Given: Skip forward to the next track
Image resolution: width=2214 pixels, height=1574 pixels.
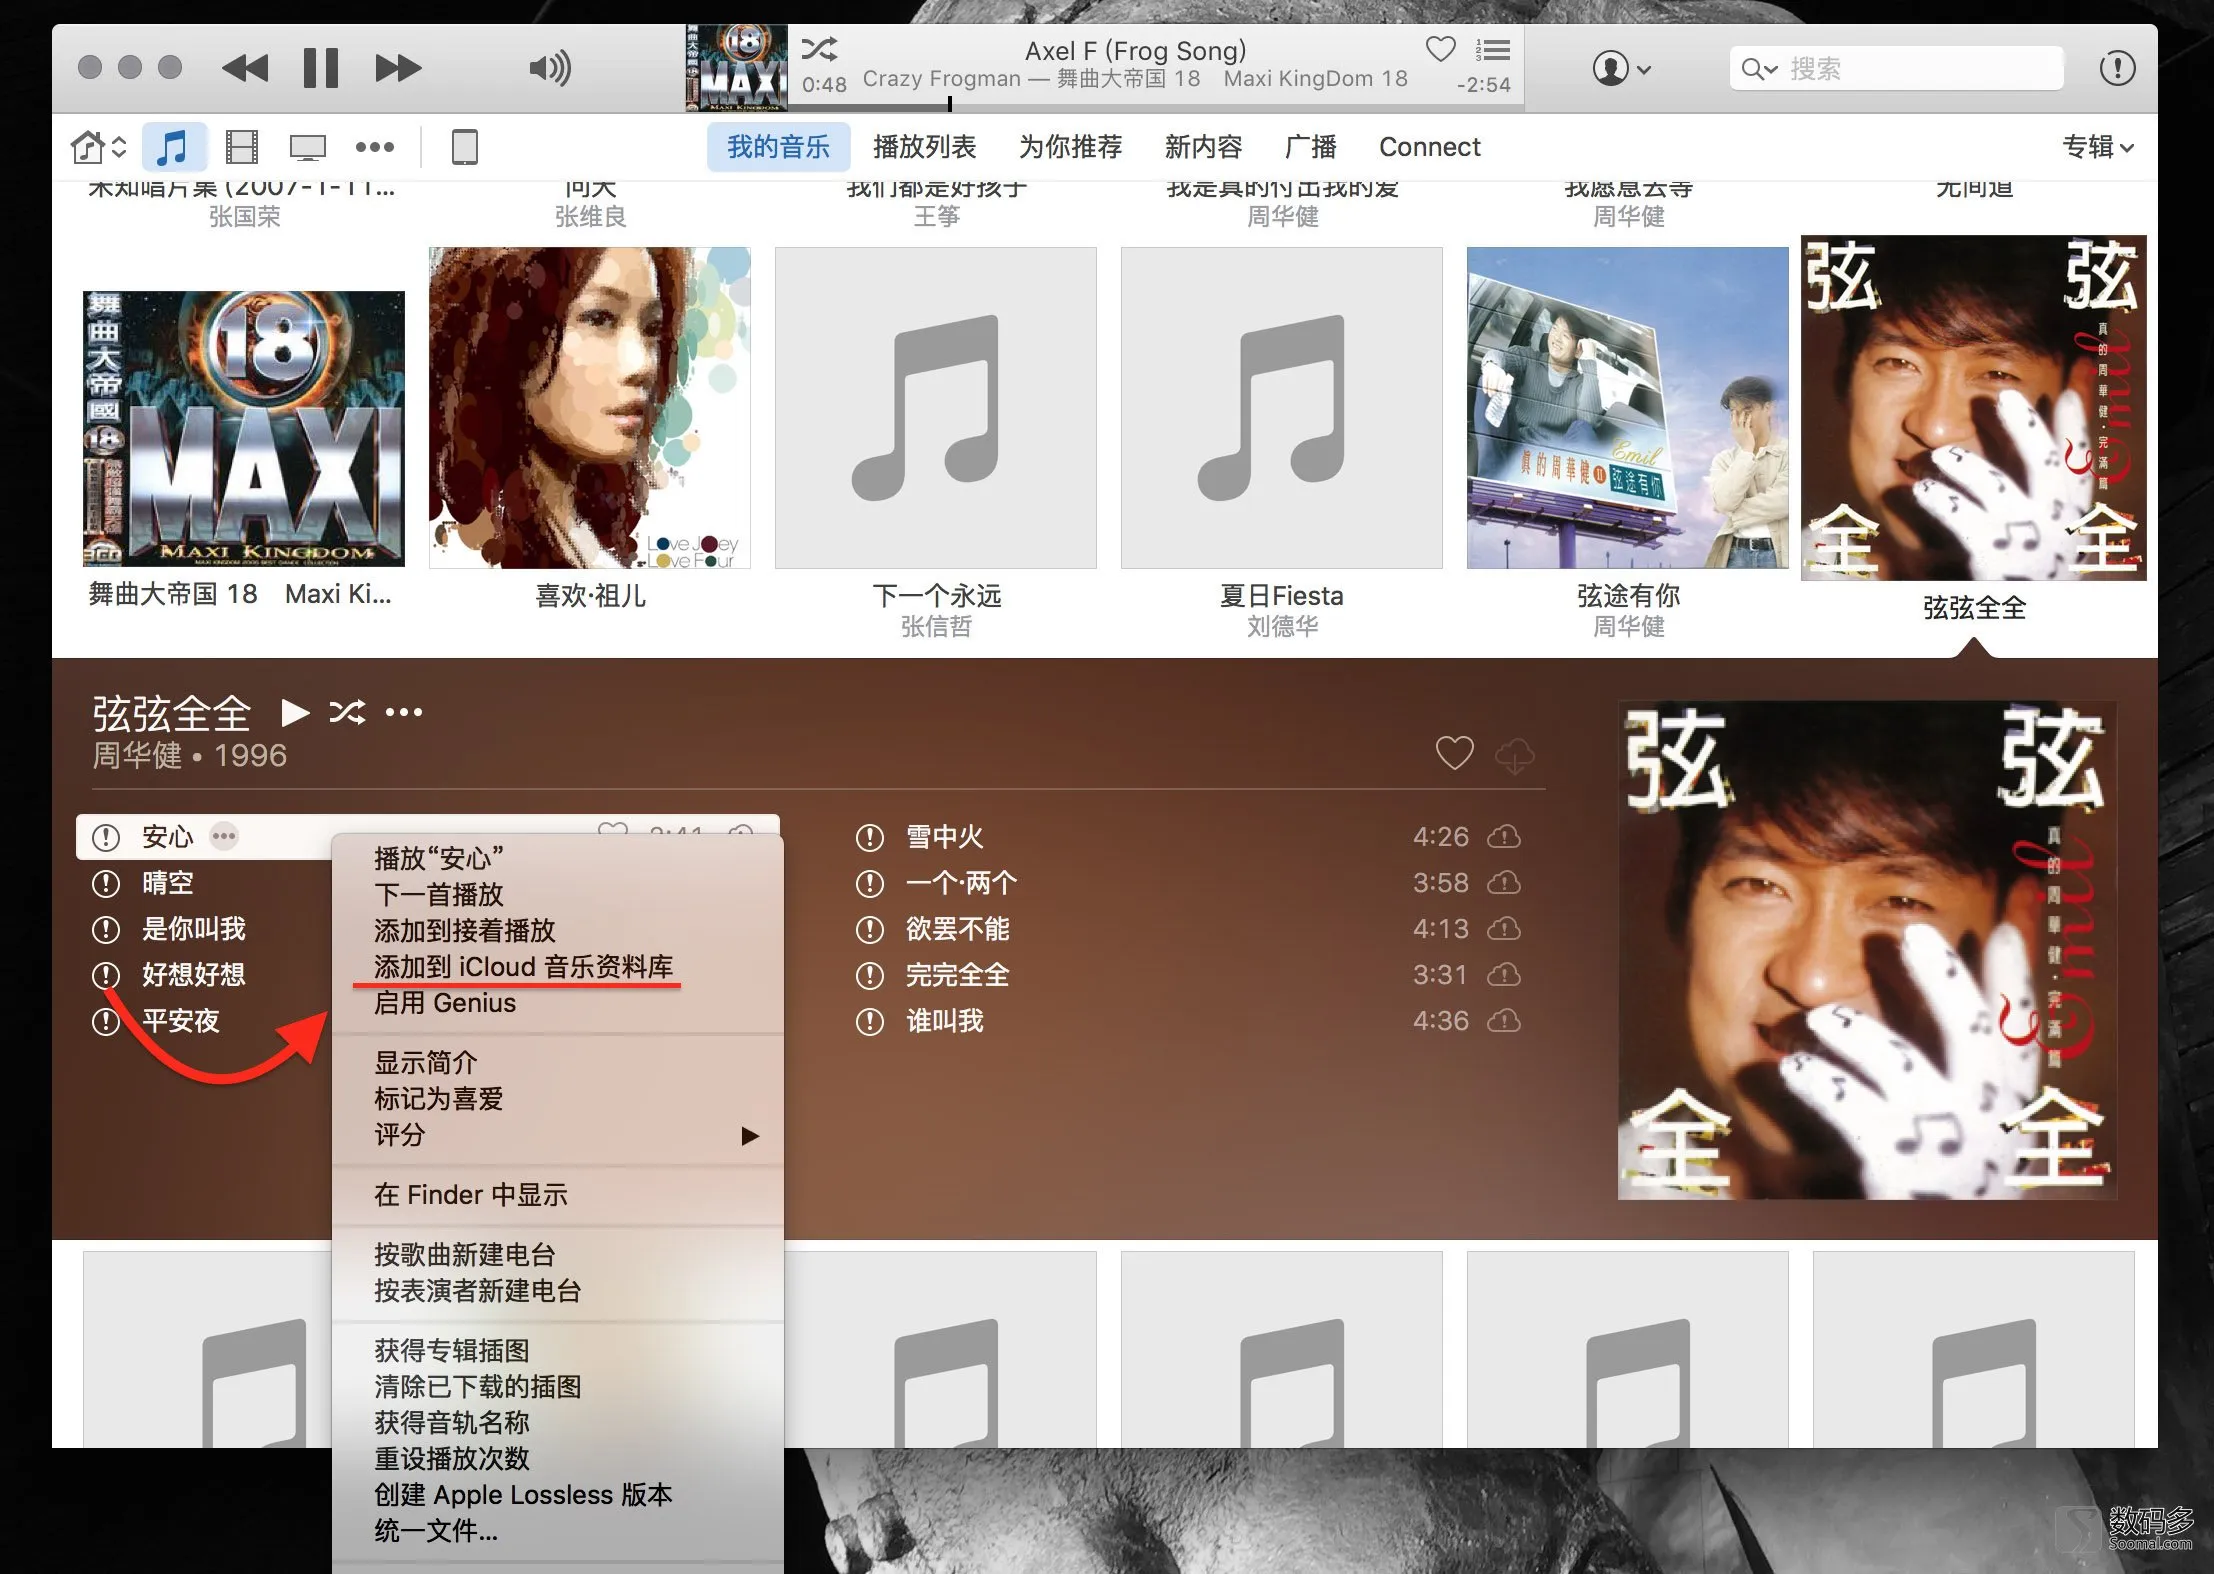Looking at the screenshot, I should click(398, 68).
